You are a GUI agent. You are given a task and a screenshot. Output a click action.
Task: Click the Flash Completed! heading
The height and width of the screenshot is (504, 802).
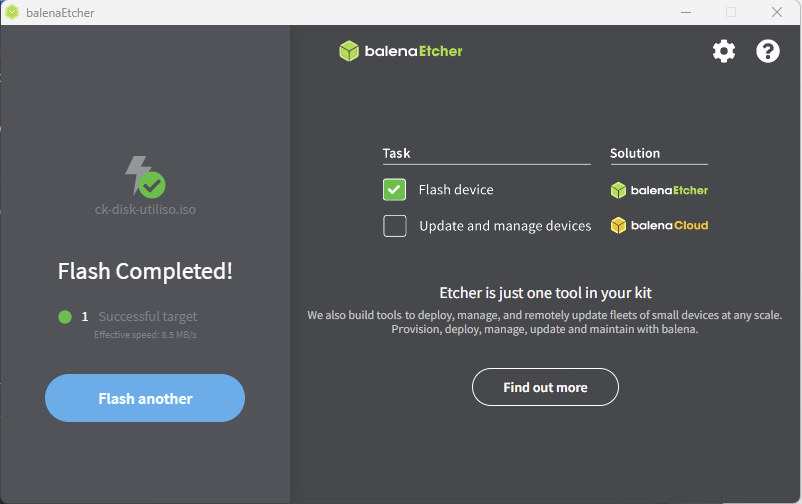[145, 271]
